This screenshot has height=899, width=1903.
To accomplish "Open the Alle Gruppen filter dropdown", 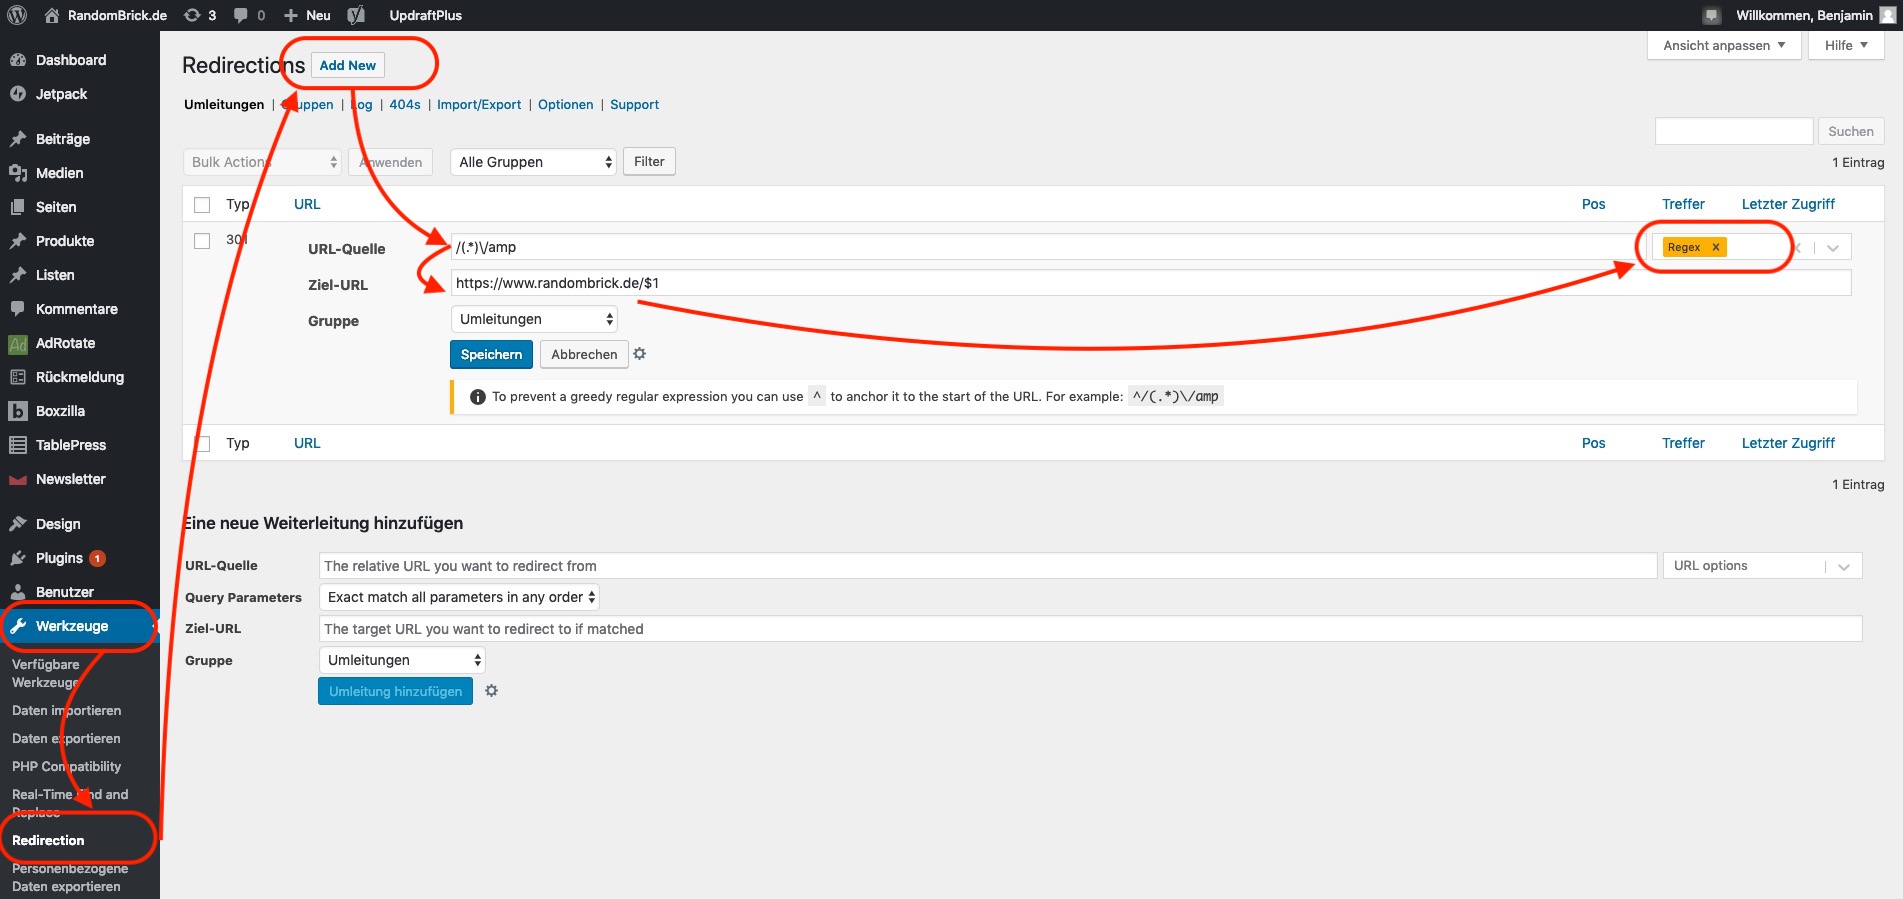I will [x=534, y=162].
